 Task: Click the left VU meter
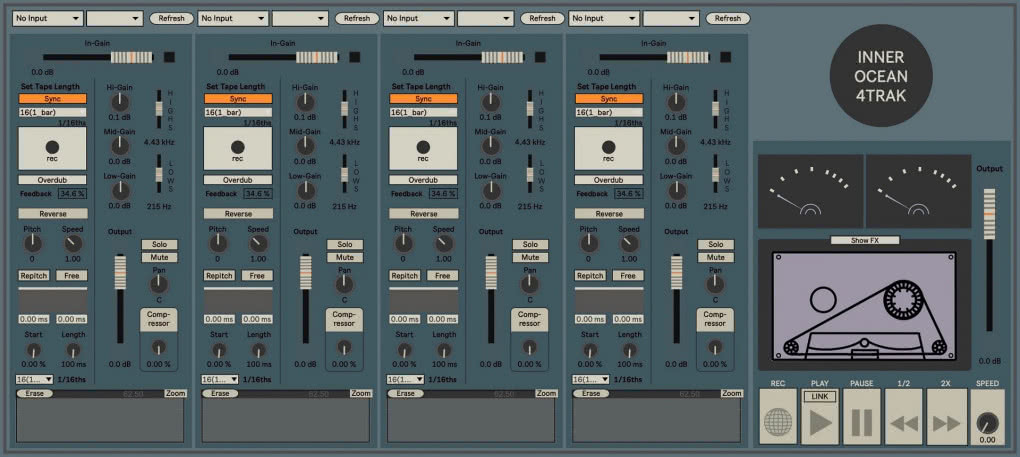pos(811,191)
